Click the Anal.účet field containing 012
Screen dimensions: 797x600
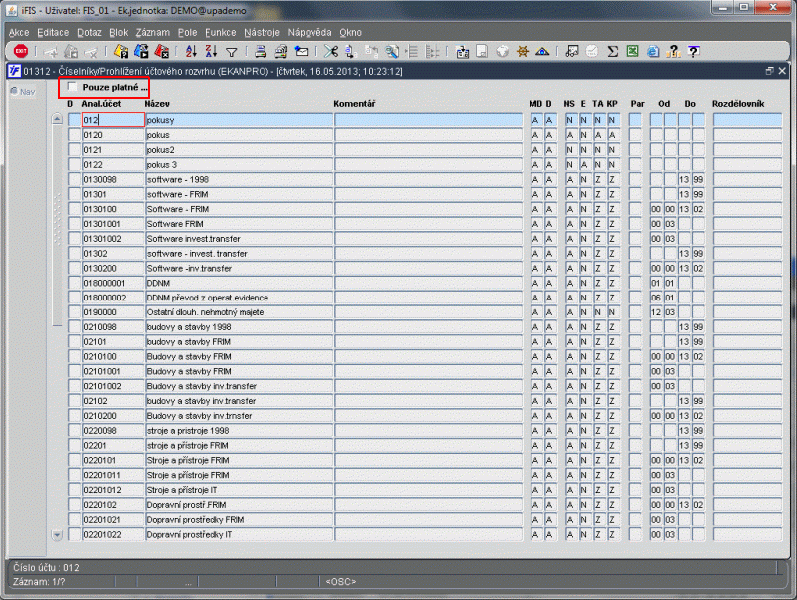click(x=113, y=120)
